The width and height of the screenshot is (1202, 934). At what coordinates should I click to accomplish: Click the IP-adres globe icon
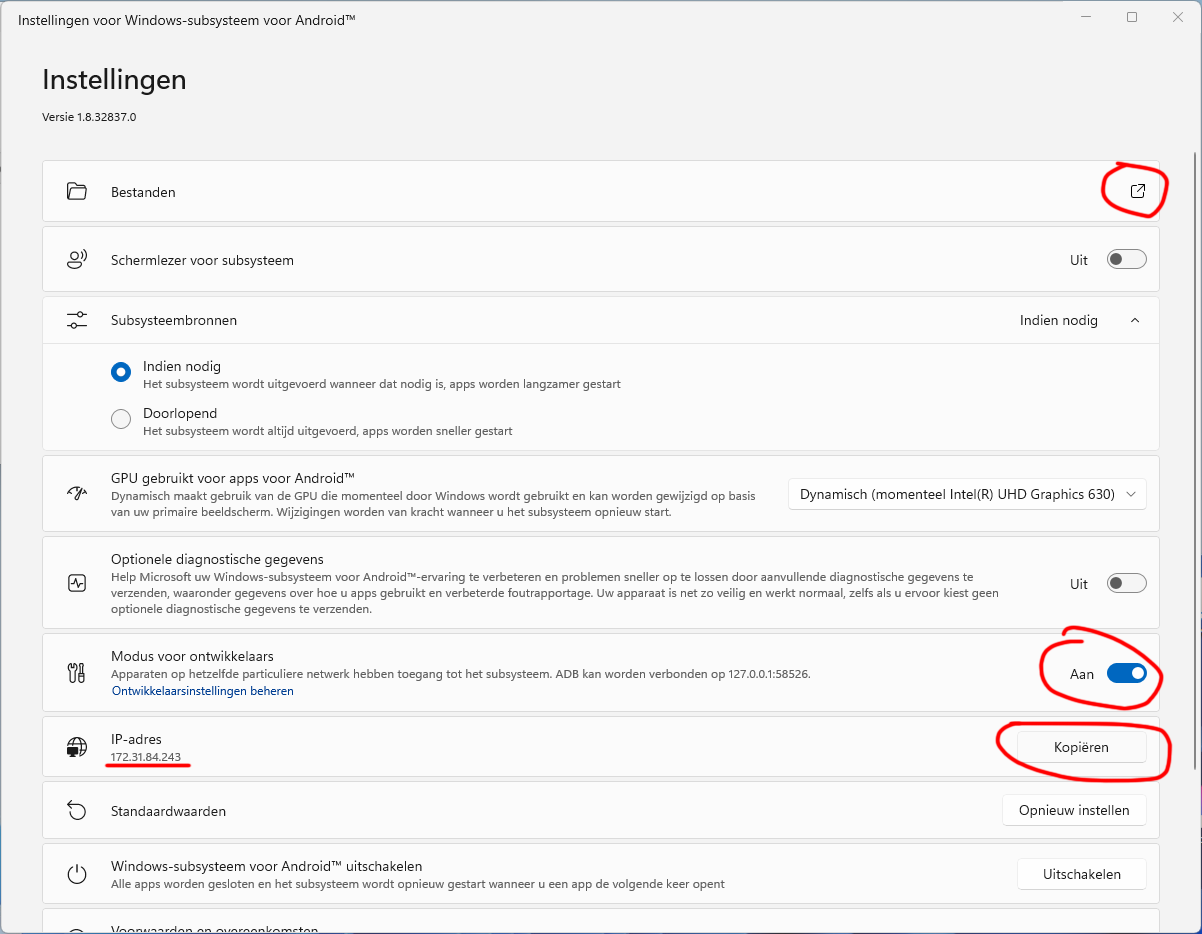click(77, 747)
